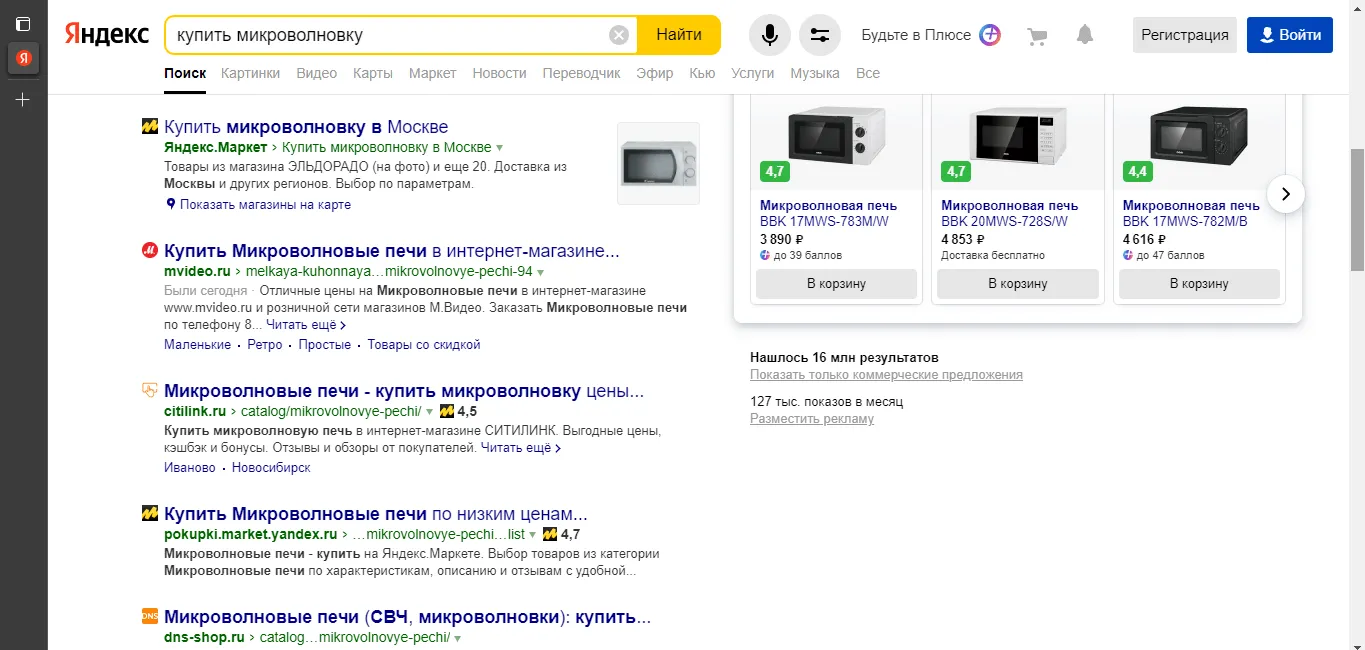The width and height of the screenshot is (1365, 650).
Task: Start voice search with microphone icon
Action: (x=770, y=35)
